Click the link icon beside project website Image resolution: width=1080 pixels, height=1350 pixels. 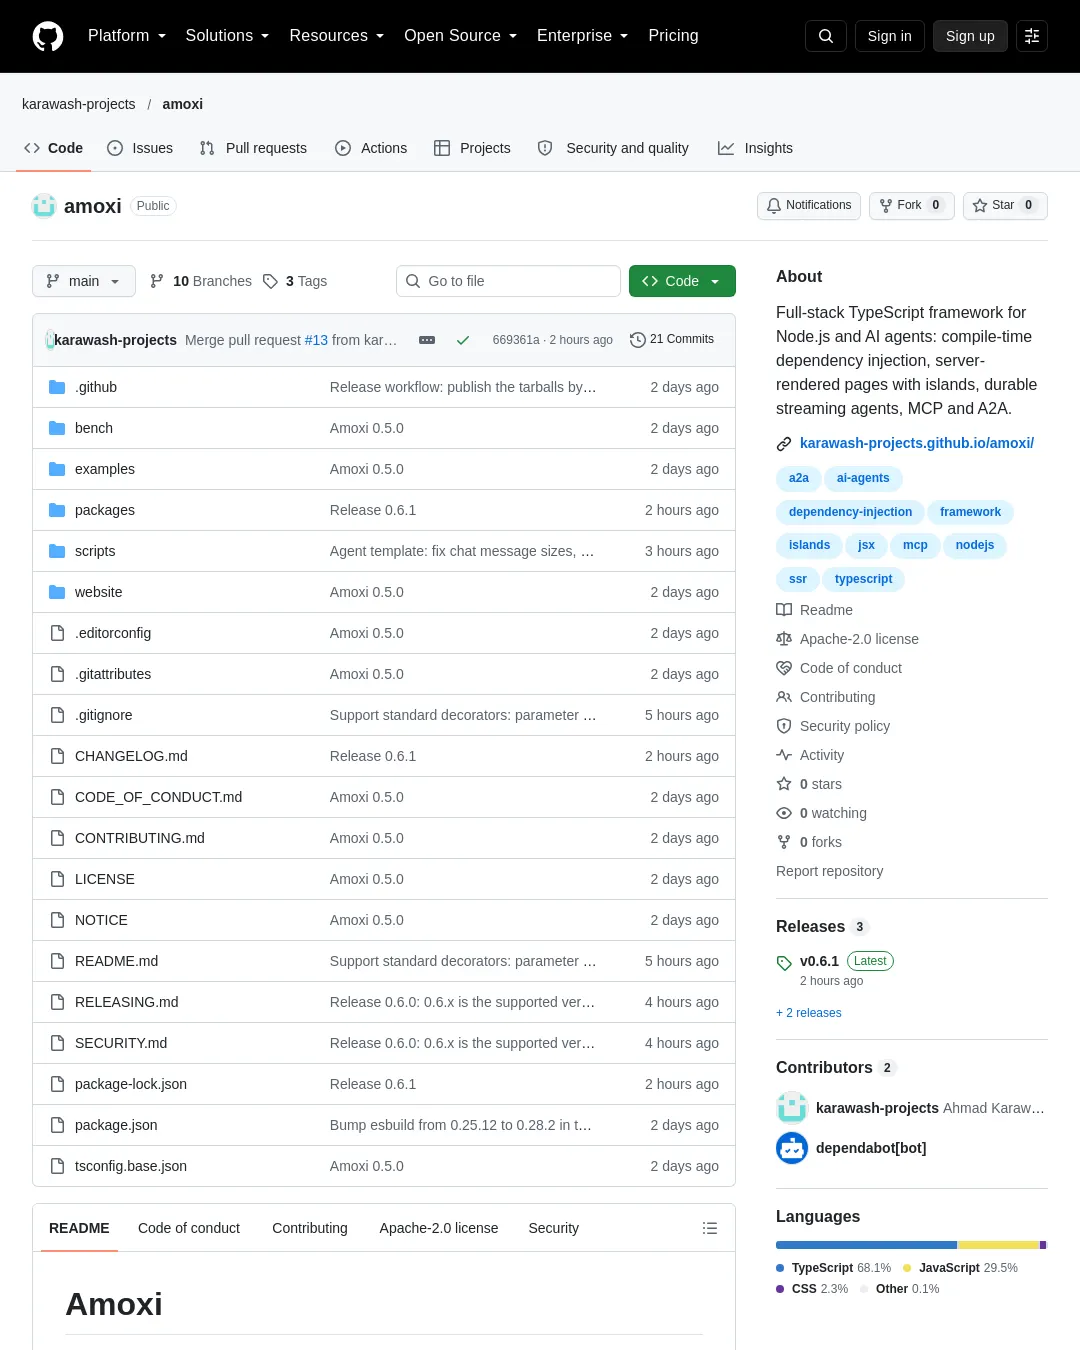click(784, 443)
